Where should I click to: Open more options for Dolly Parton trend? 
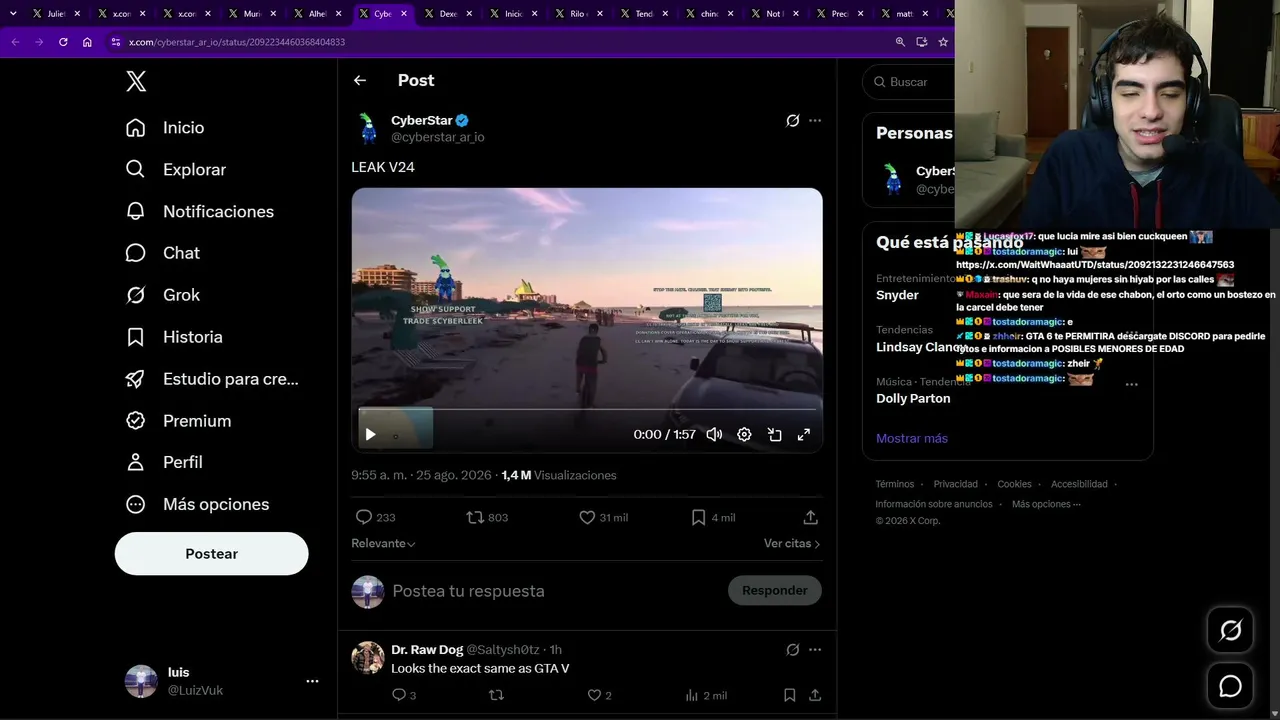click(1132, 384)
